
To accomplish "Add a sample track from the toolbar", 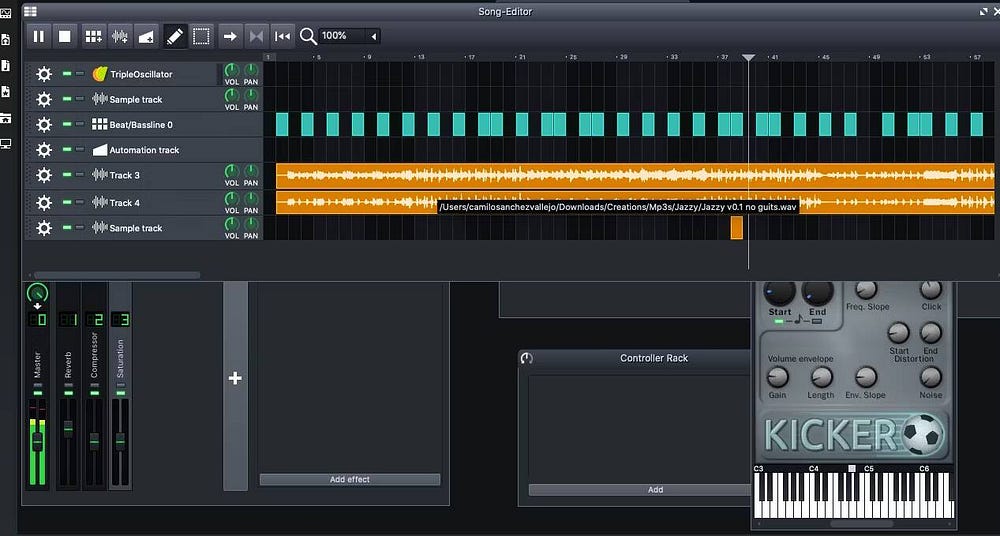I will [120, 36].
